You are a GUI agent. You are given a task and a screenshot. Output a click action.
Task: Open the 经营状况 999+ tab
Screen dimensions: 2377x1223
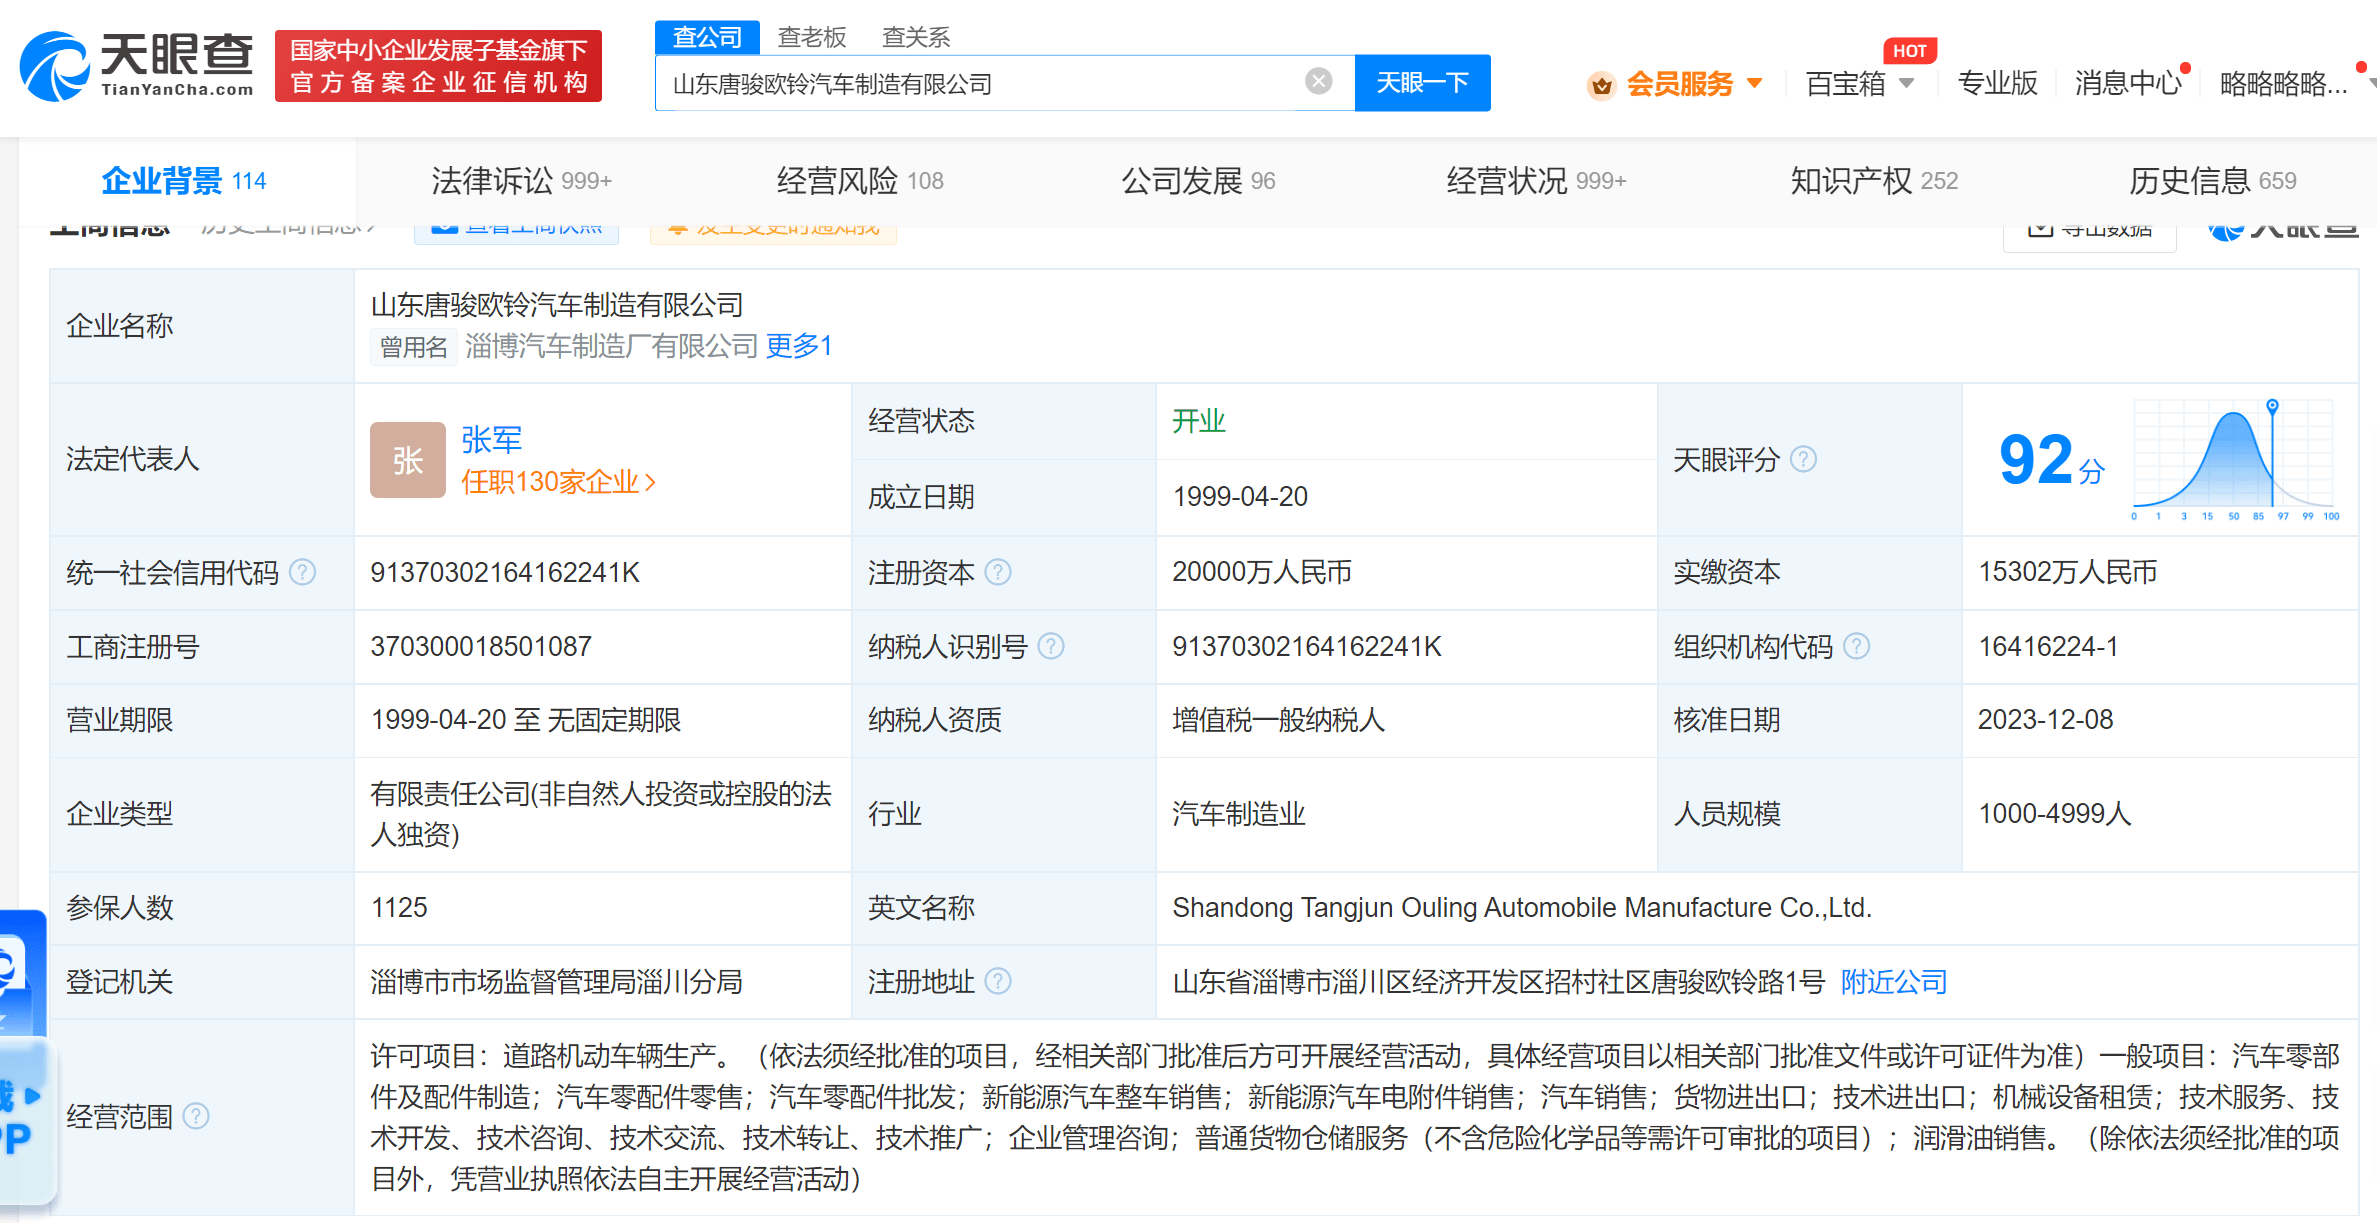1536,181
